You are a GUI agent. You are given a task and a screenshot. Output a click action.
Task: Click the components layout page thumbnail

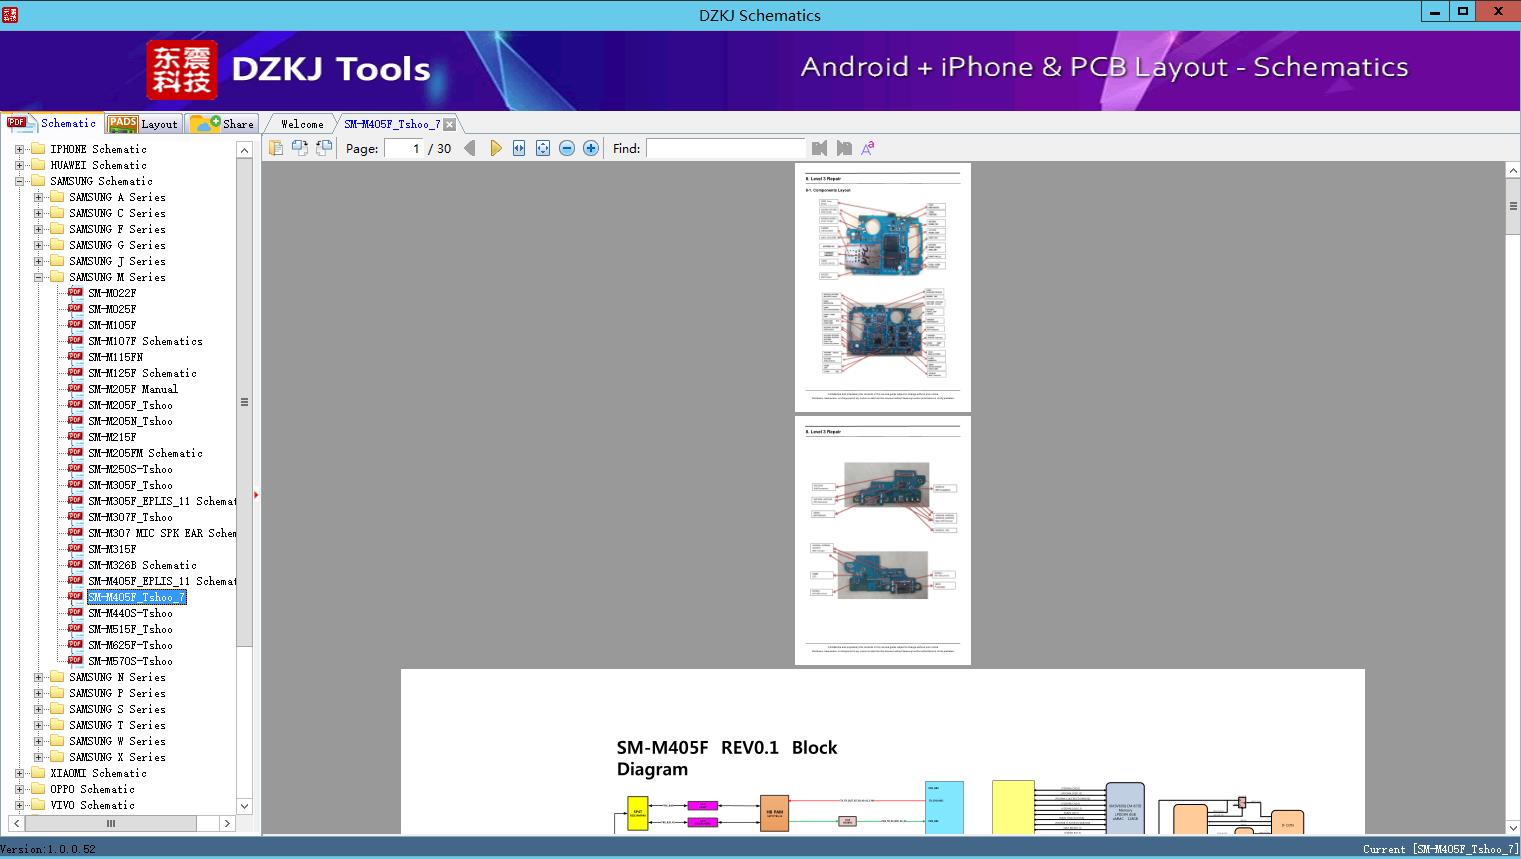[x=883, y=287]
